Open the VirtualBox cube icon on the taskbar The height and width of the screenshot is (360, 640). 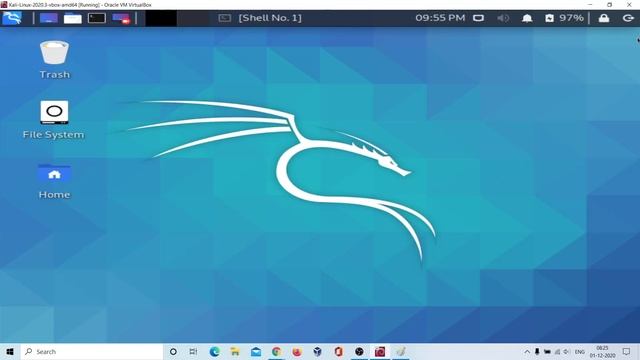click(x=318, y=351)
